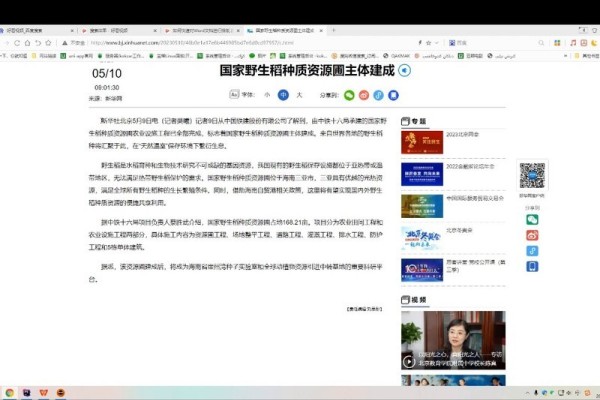Reload the page with browser refresh button
This screenshot has width=600, height=400.
tap(17, 43)
